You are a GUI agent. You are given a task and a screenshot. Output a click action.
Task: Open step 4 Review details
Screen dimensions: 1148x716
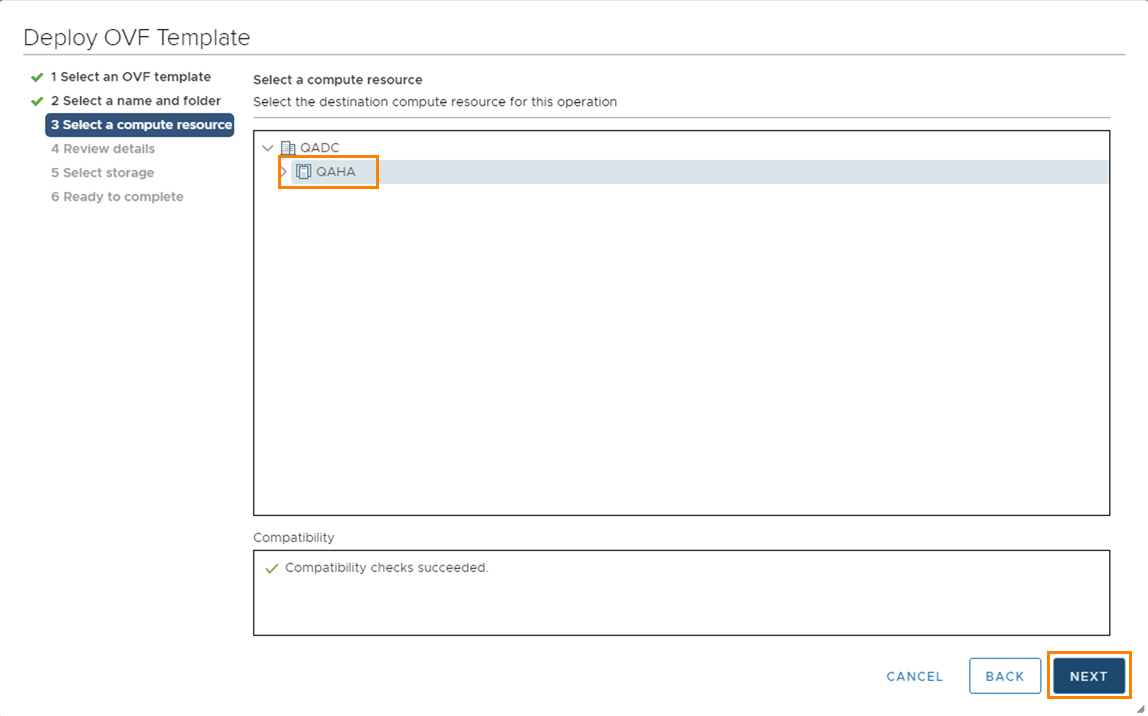pos(103,148)
